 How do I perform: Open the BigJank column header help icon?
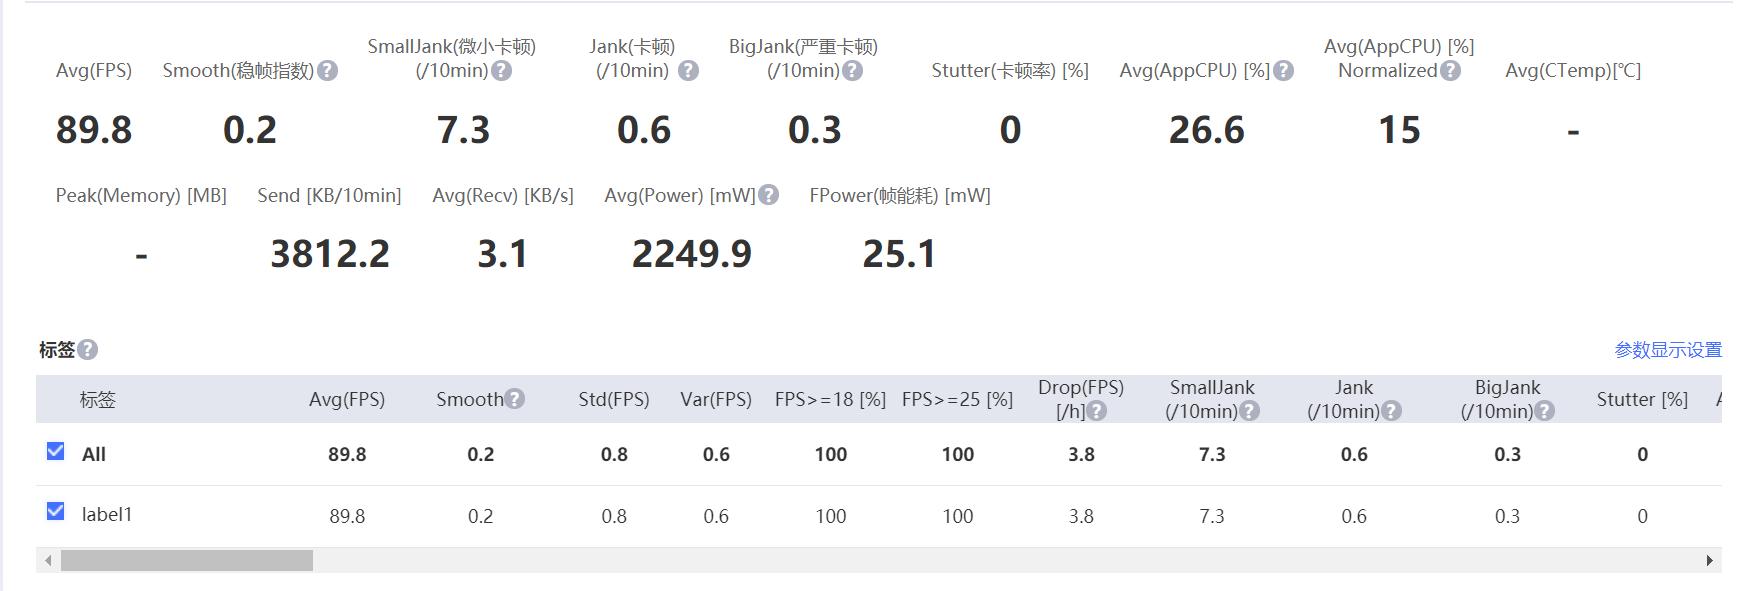(x=1546, y=410)
